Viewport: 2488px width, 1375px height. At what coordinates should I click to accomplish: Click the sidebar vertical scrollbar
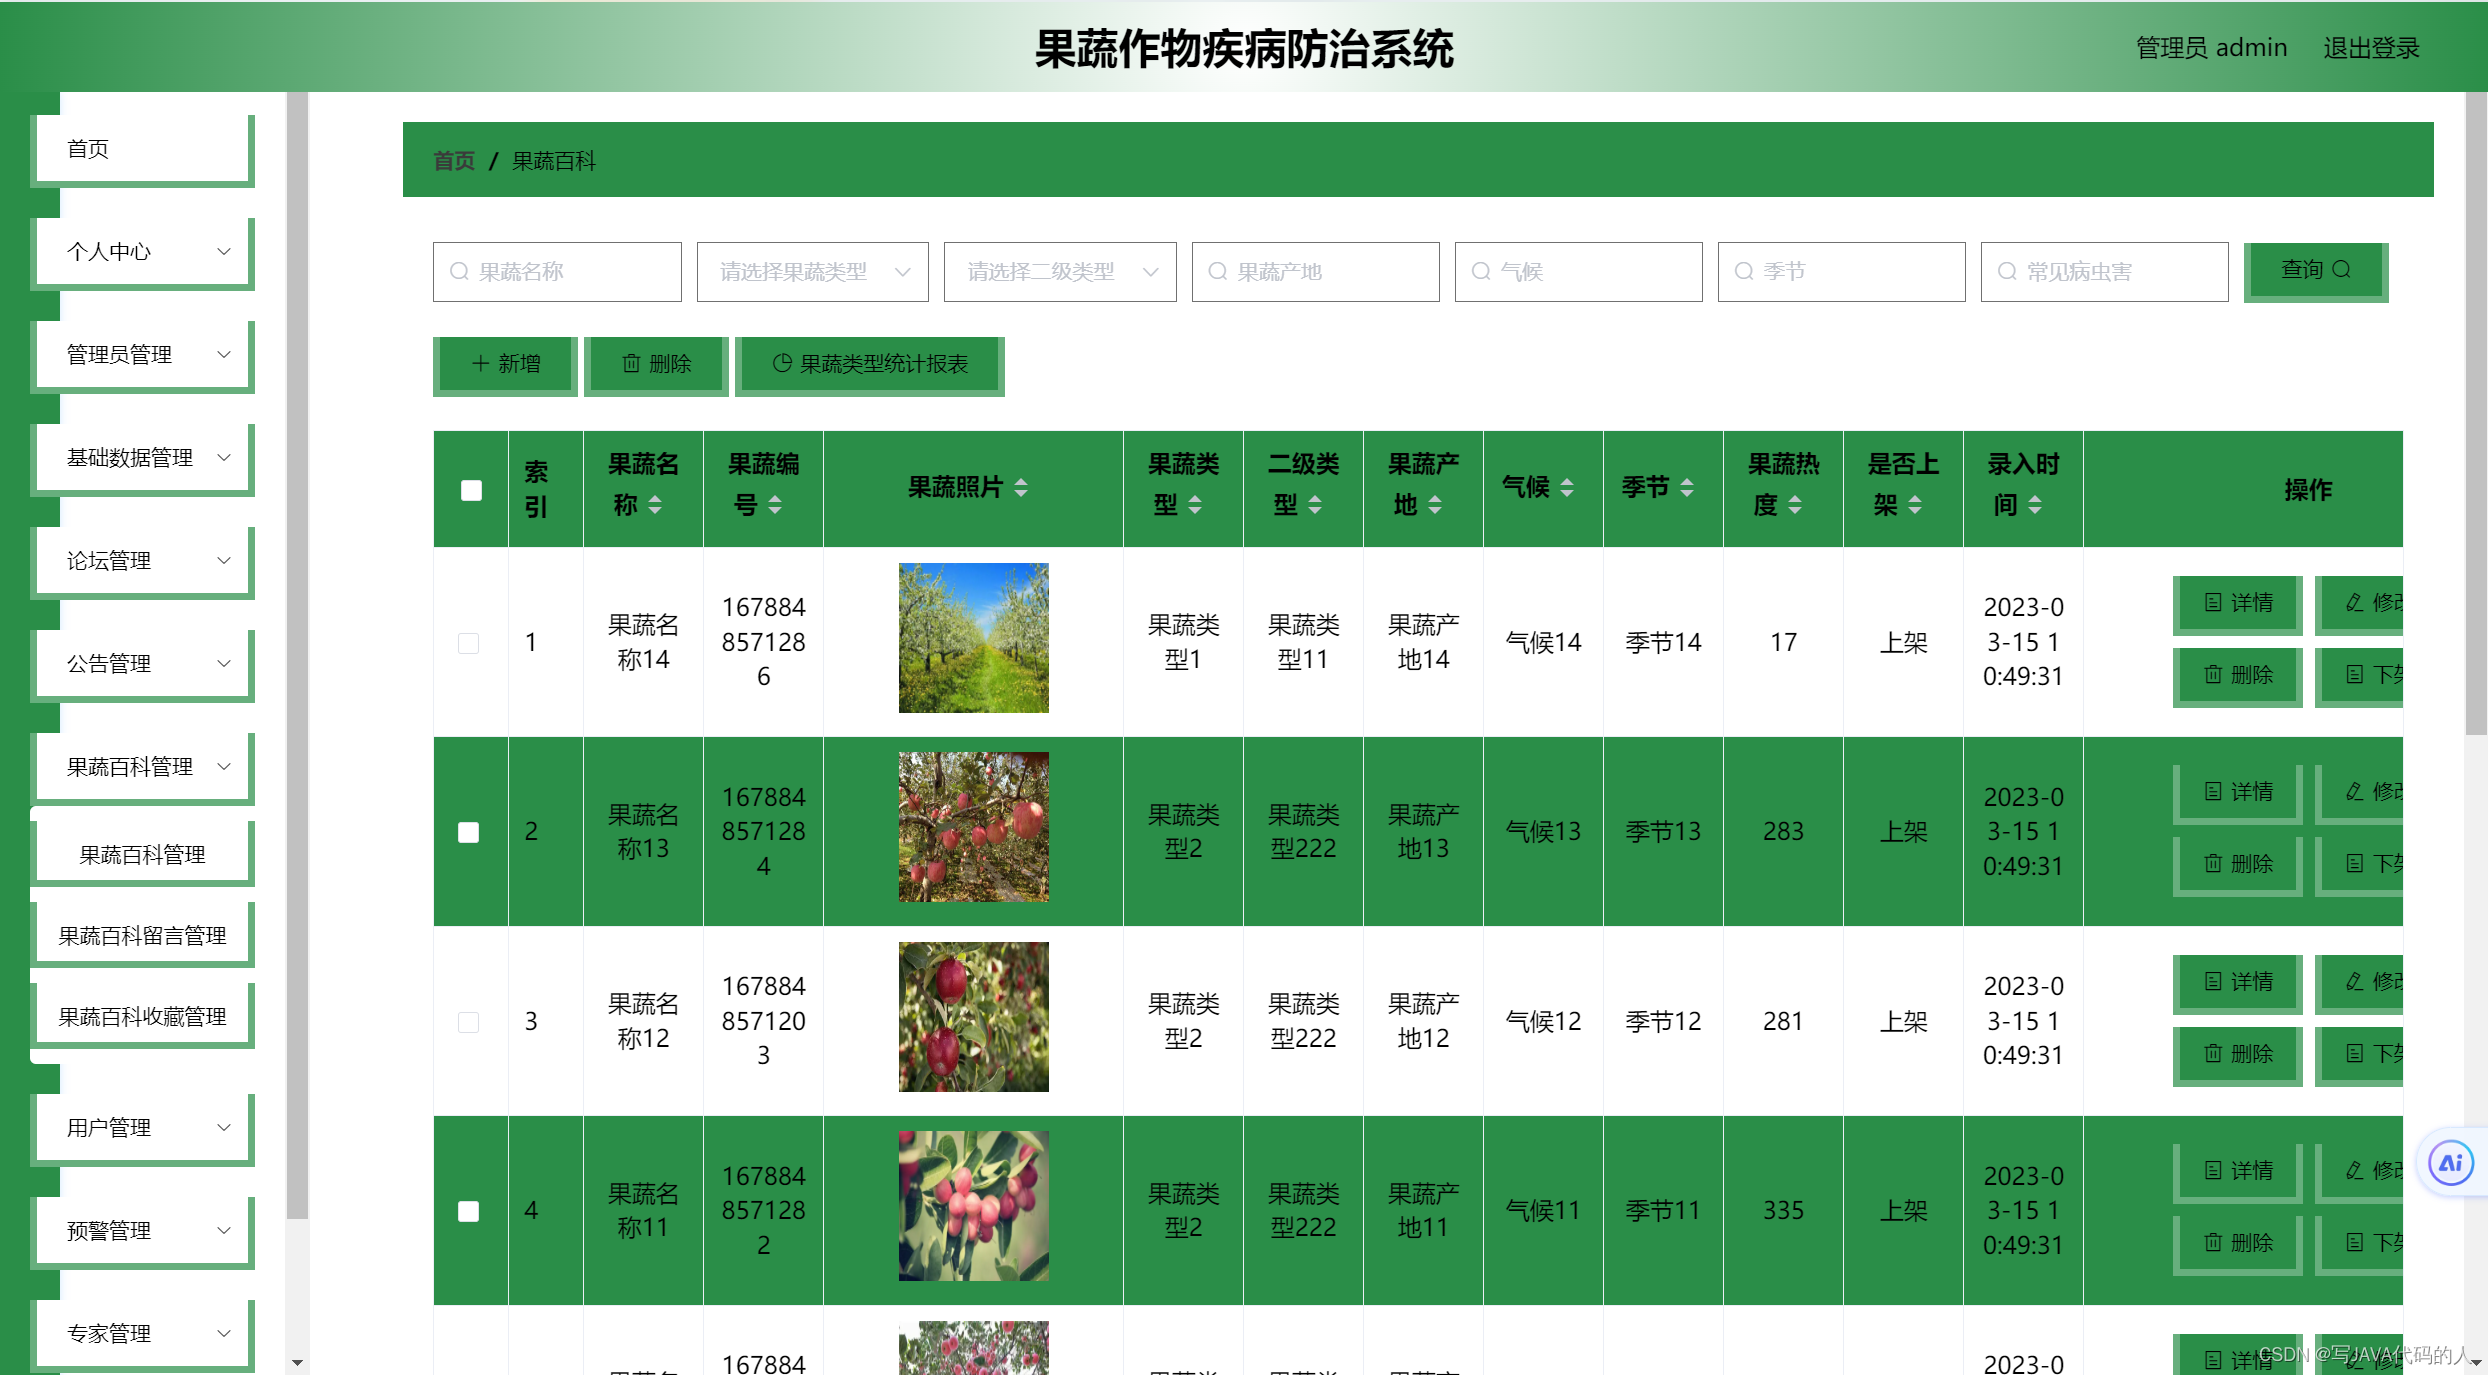coord(297,655)
